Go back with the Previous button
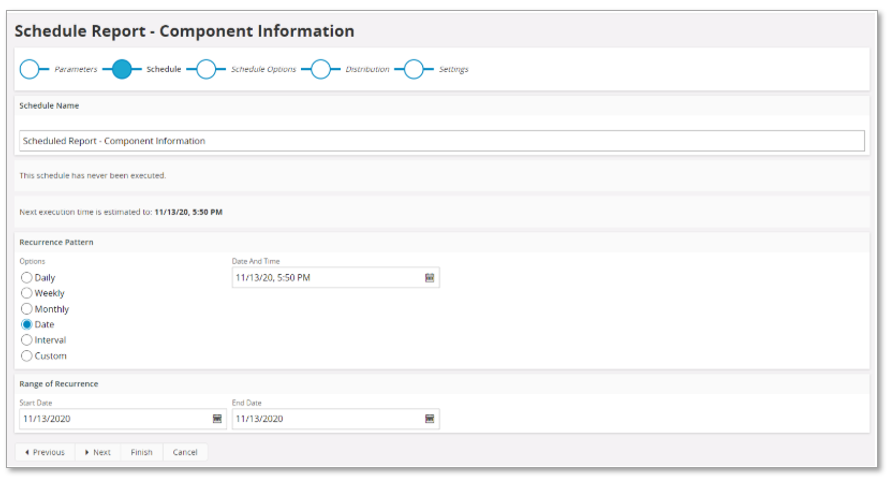 click(x=44, y=453)
